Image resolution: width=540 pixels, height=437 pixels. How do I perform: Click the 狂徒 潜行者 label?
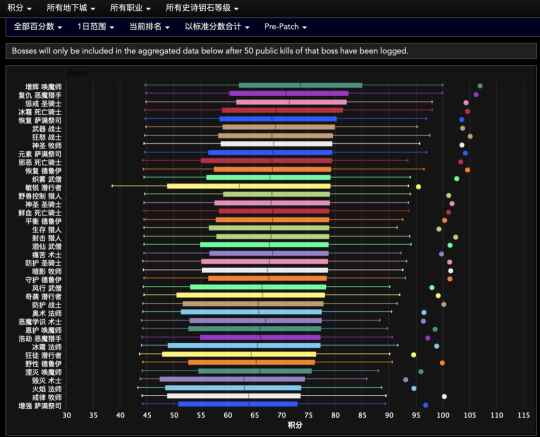[x=43, y=356]
